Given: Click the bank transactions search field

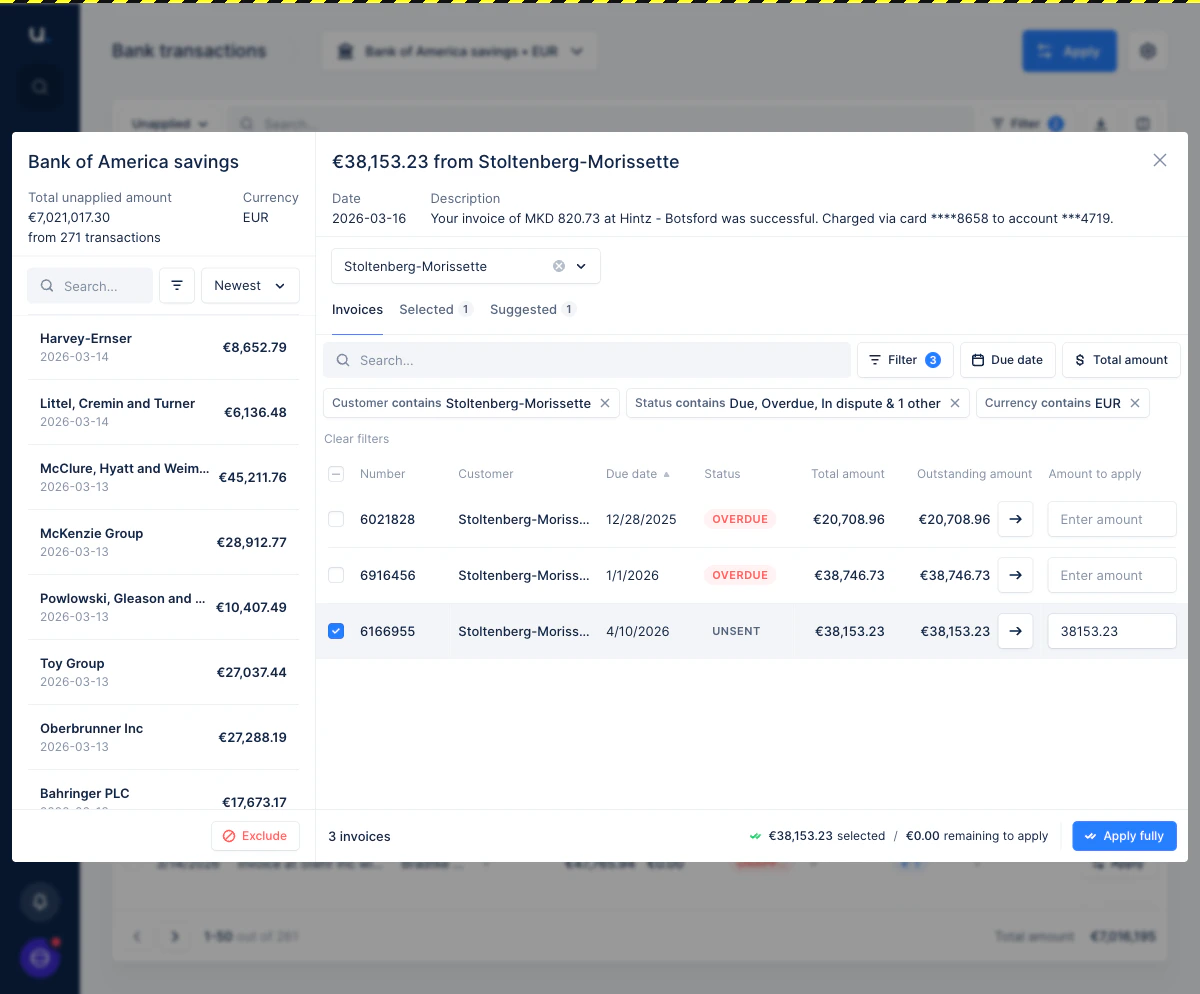Looking at the screenshot, I should pos(90,285).
